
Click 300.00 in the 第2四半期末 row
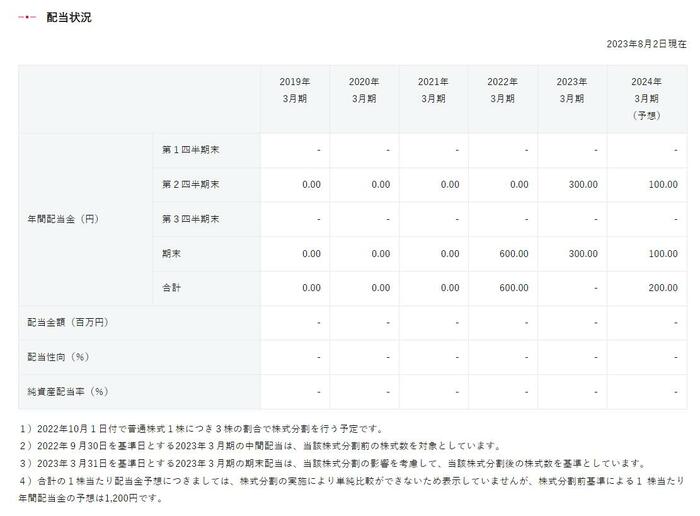click(x=583, y=185)
